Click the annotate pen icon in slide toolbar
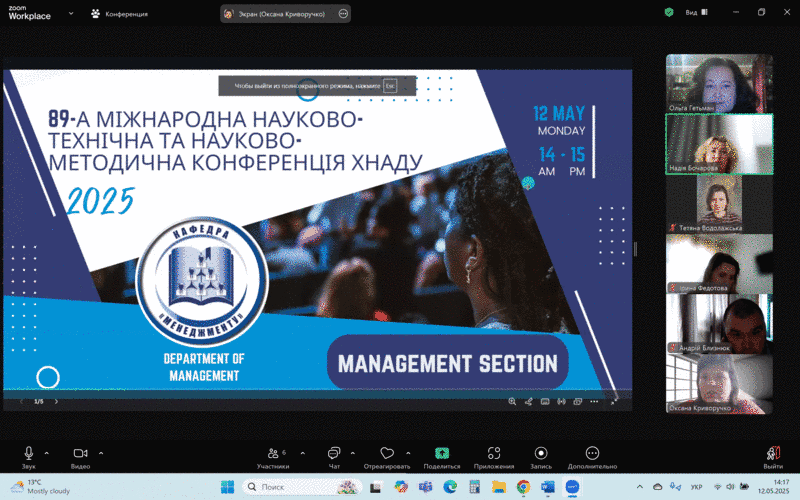 point(529,402)
